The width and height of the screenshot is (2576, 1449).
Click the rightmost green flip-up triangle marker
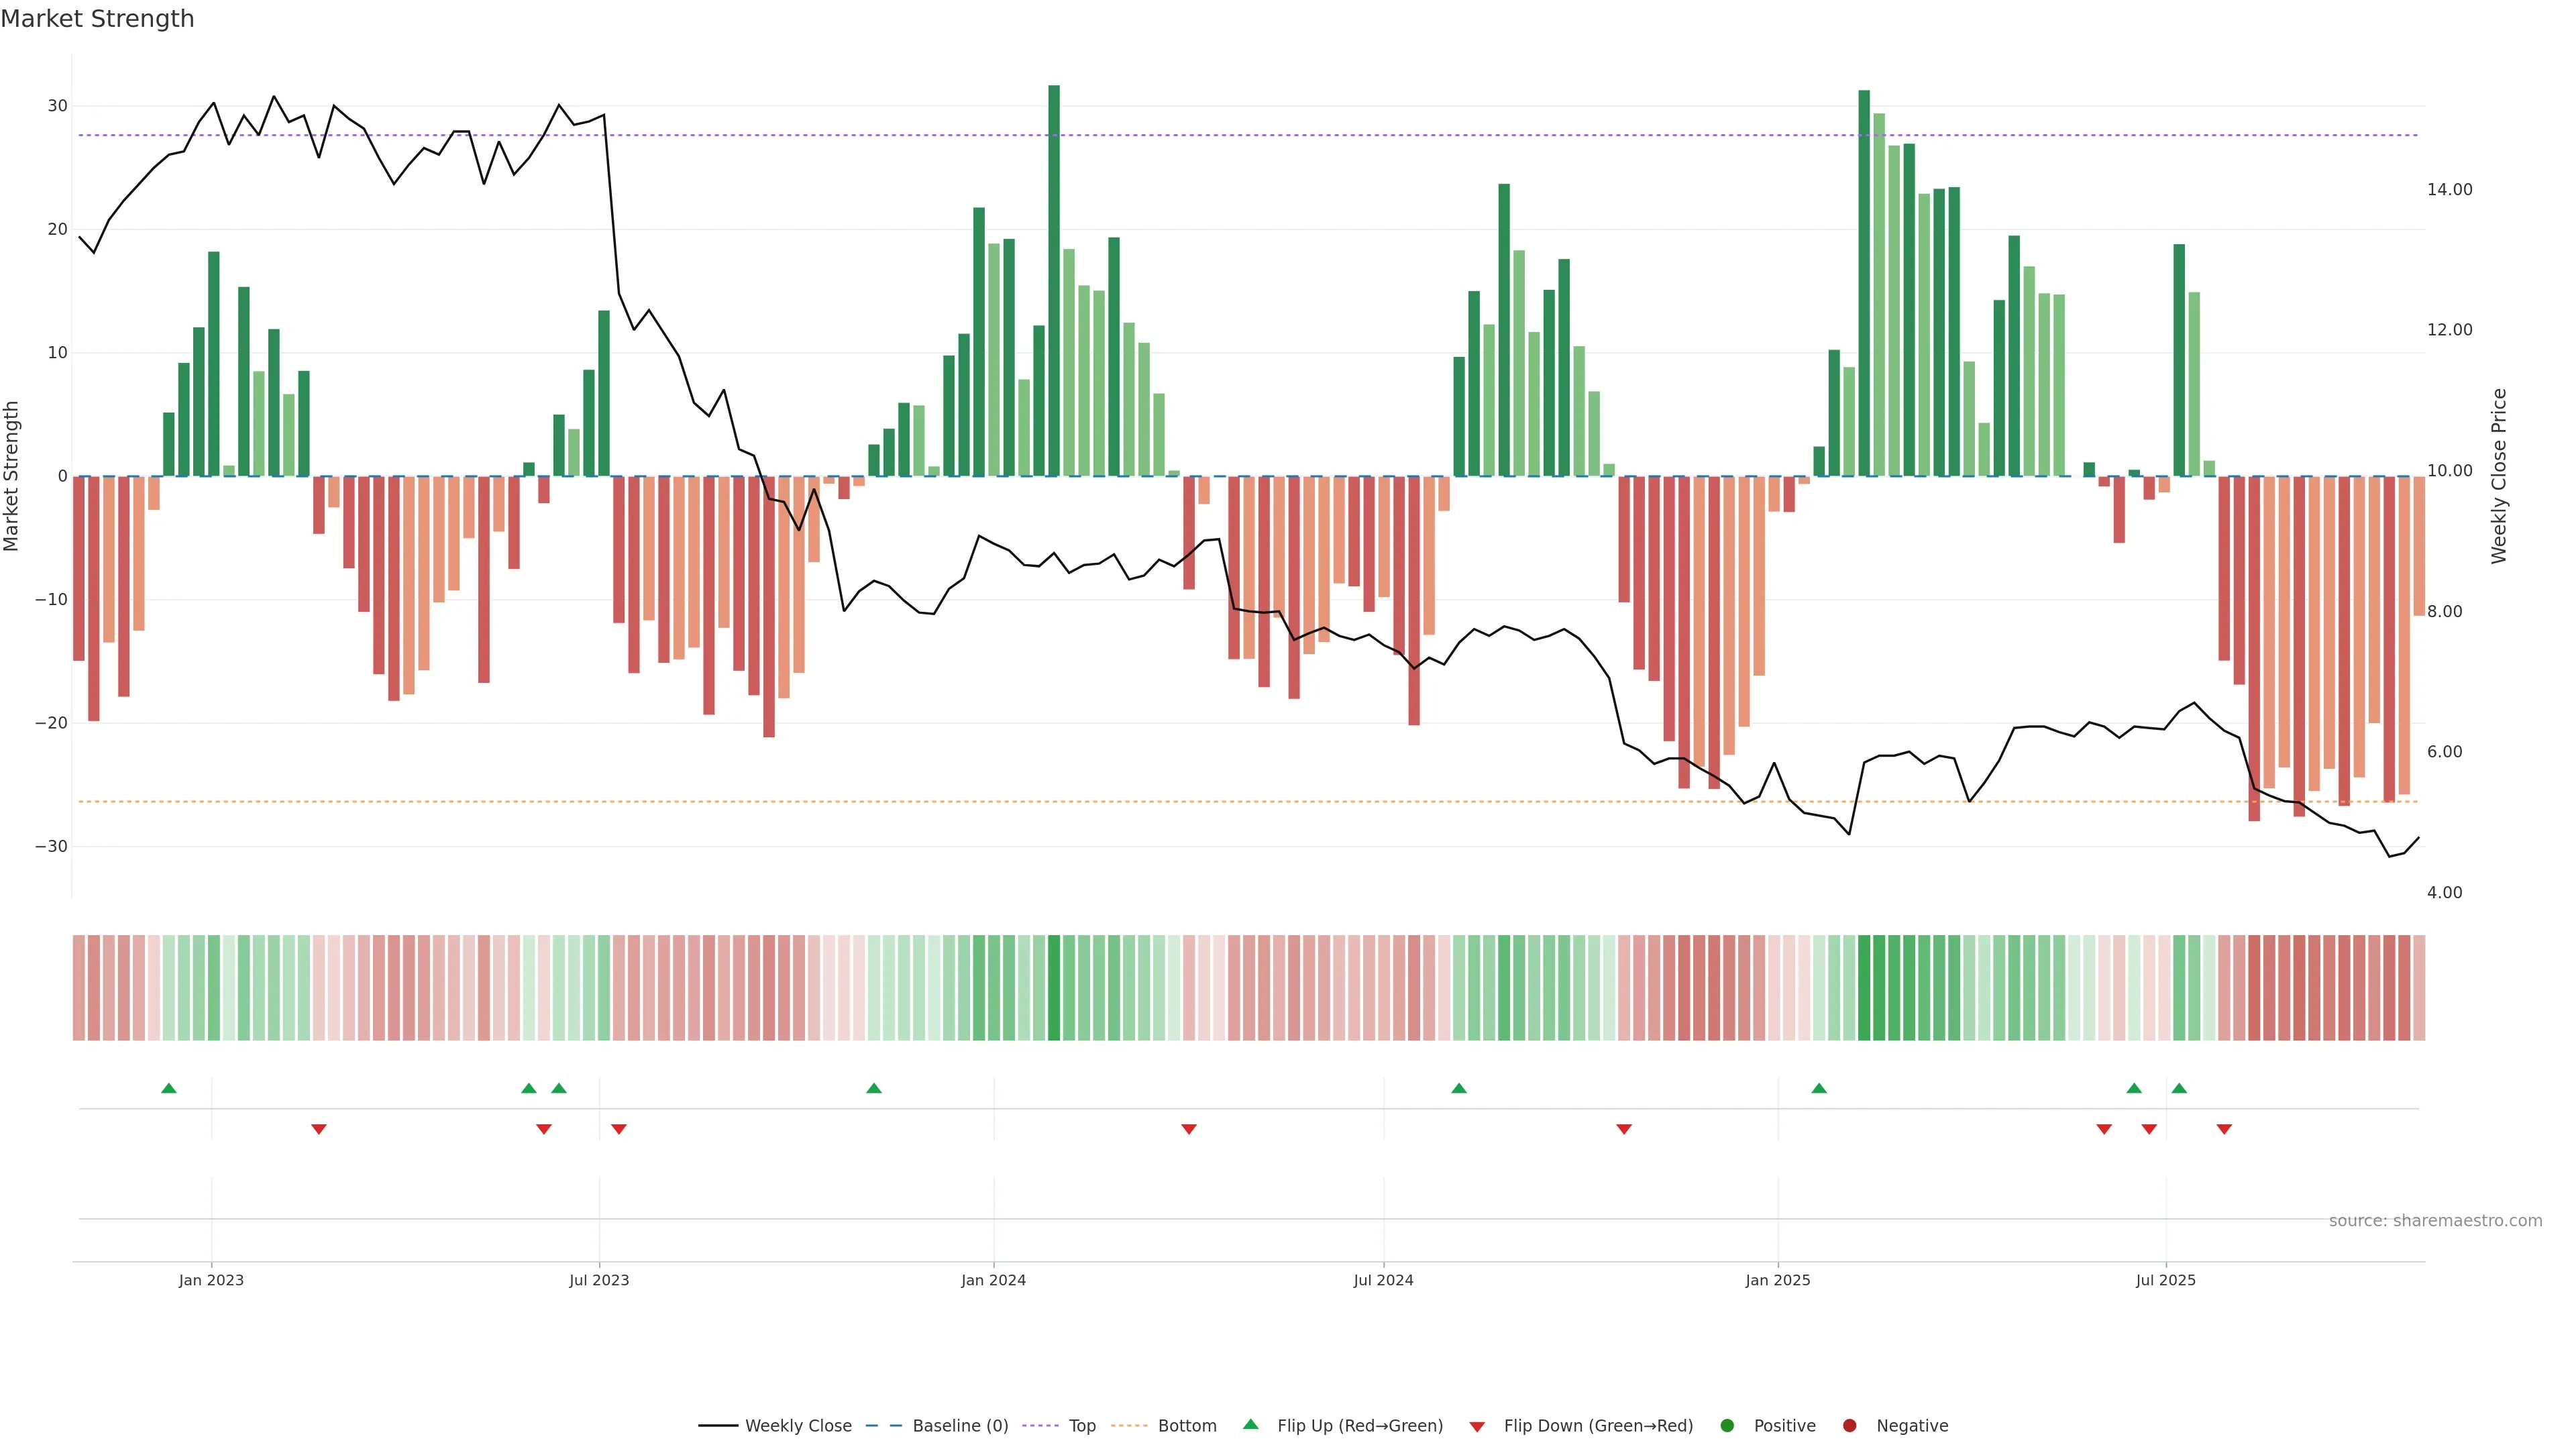click(x=2179, y=1088)
